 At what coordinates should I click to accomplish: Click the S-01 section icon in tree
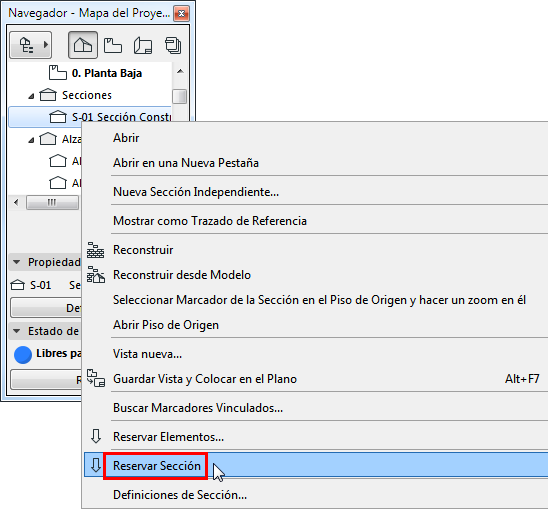click(58, 117)
